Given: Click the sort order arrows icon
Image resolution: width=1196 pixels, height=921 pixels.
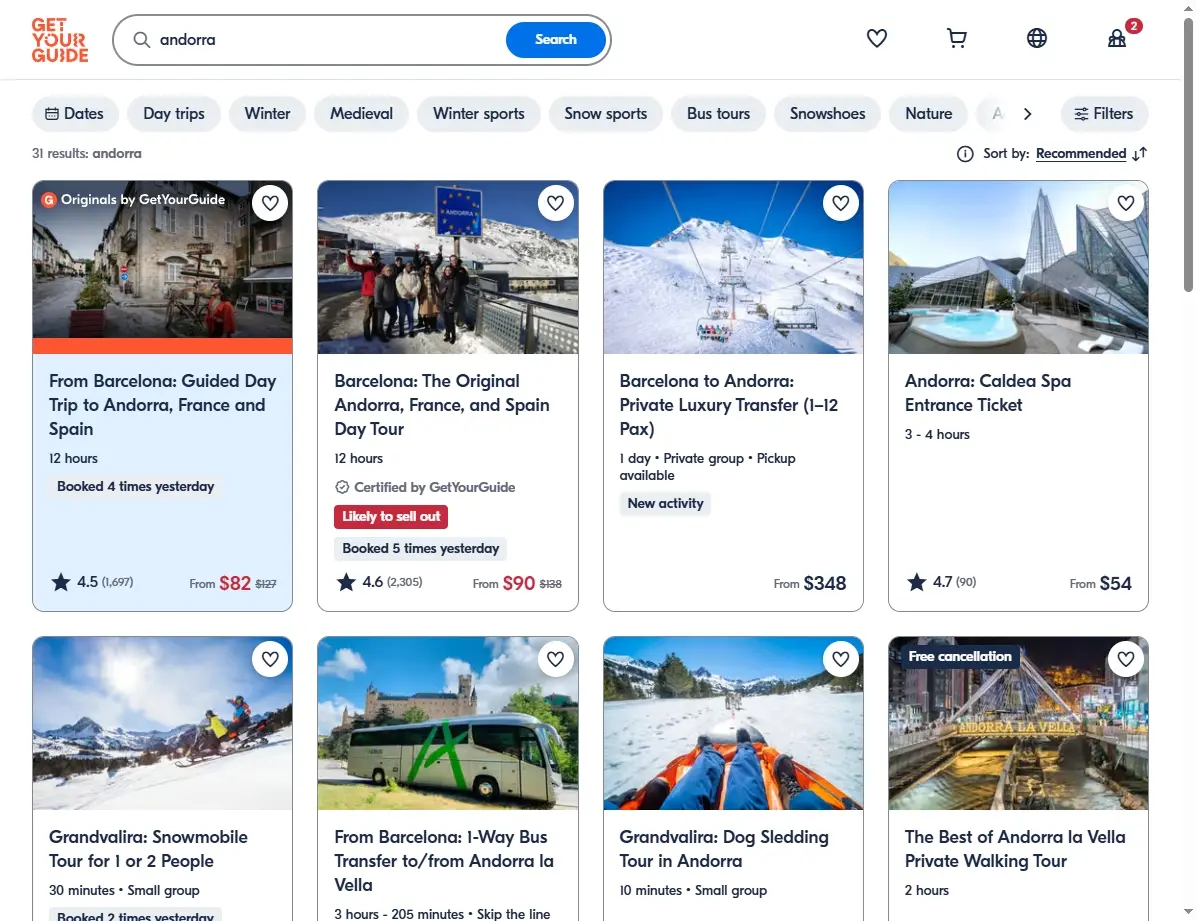Looking at the screenshot, I should click(1140, 154).
